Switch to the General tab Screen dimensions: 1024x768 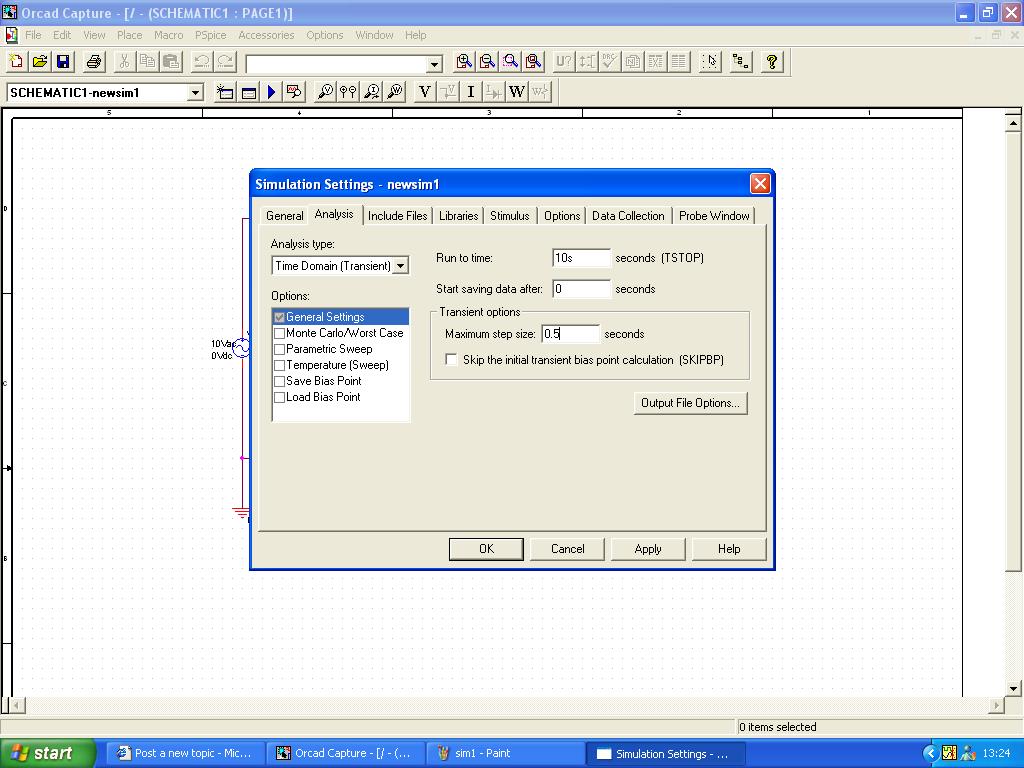[284, 216]
